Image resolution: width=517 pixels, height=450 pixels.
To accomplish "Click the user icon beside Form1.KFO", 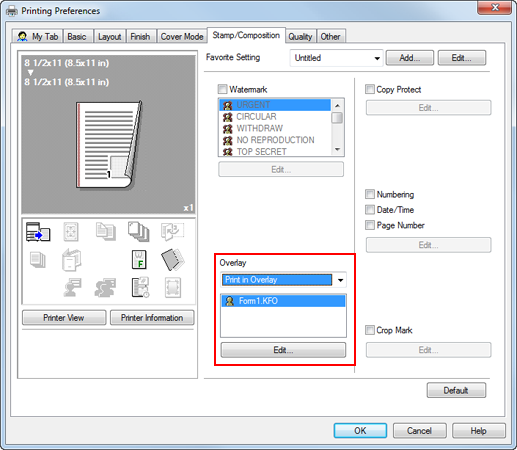I will pos(229,301).
